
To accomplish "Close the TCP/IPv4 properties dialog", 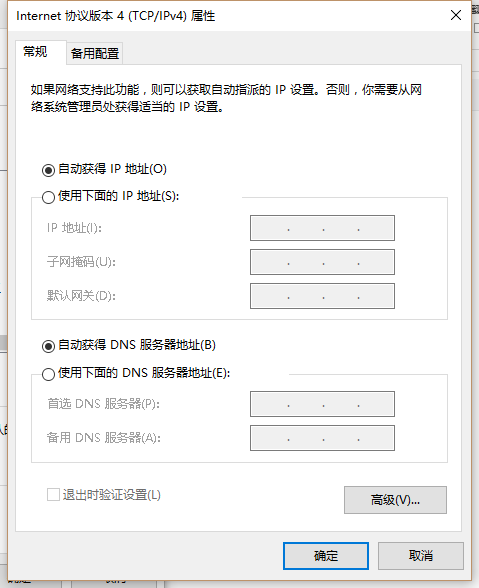I will pyautogui.click(x=456, y=15).
